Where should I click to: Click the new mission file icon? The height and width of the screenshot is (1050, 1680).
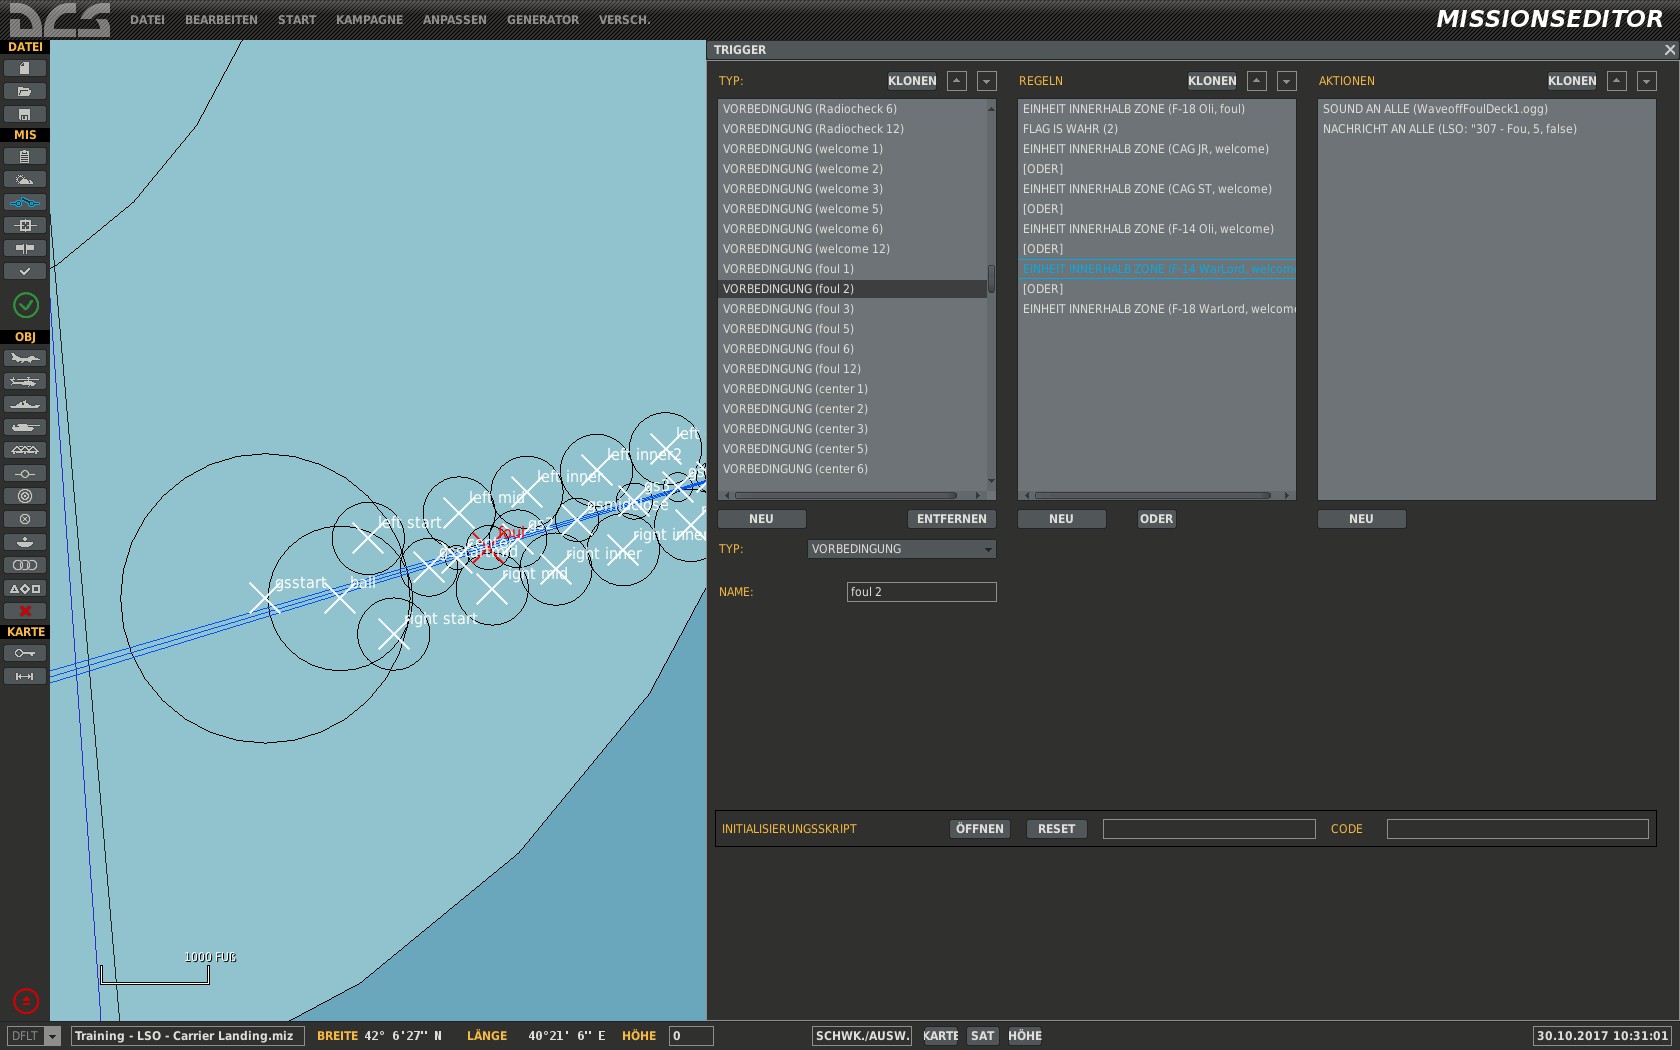click(x=25, y=68)
